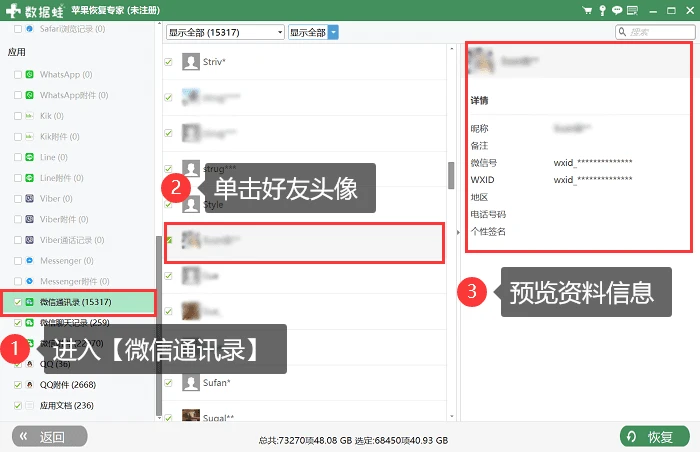Toggle the WhatsApp (0) checkbox
This screenshot has width=700, height=452.
coord(18,75)
